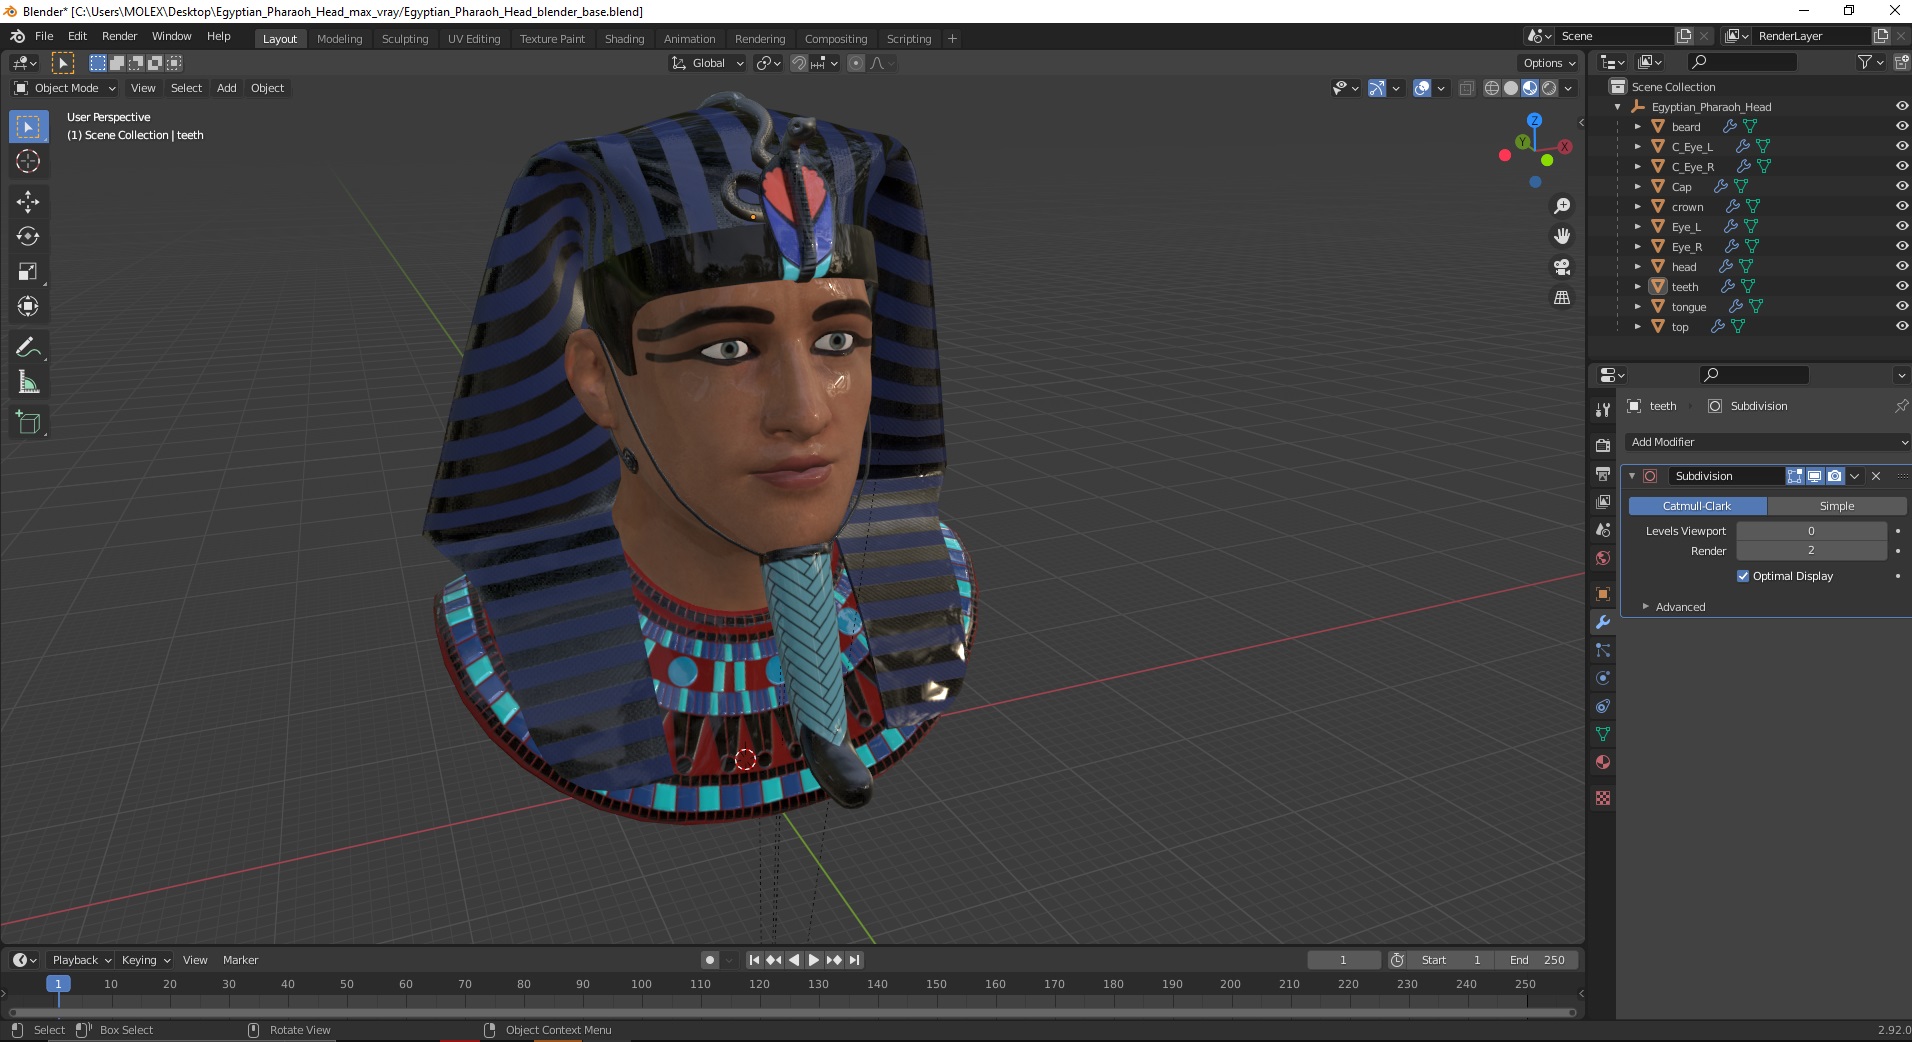Hide the head object in outliner

(x=1901, y=266)
